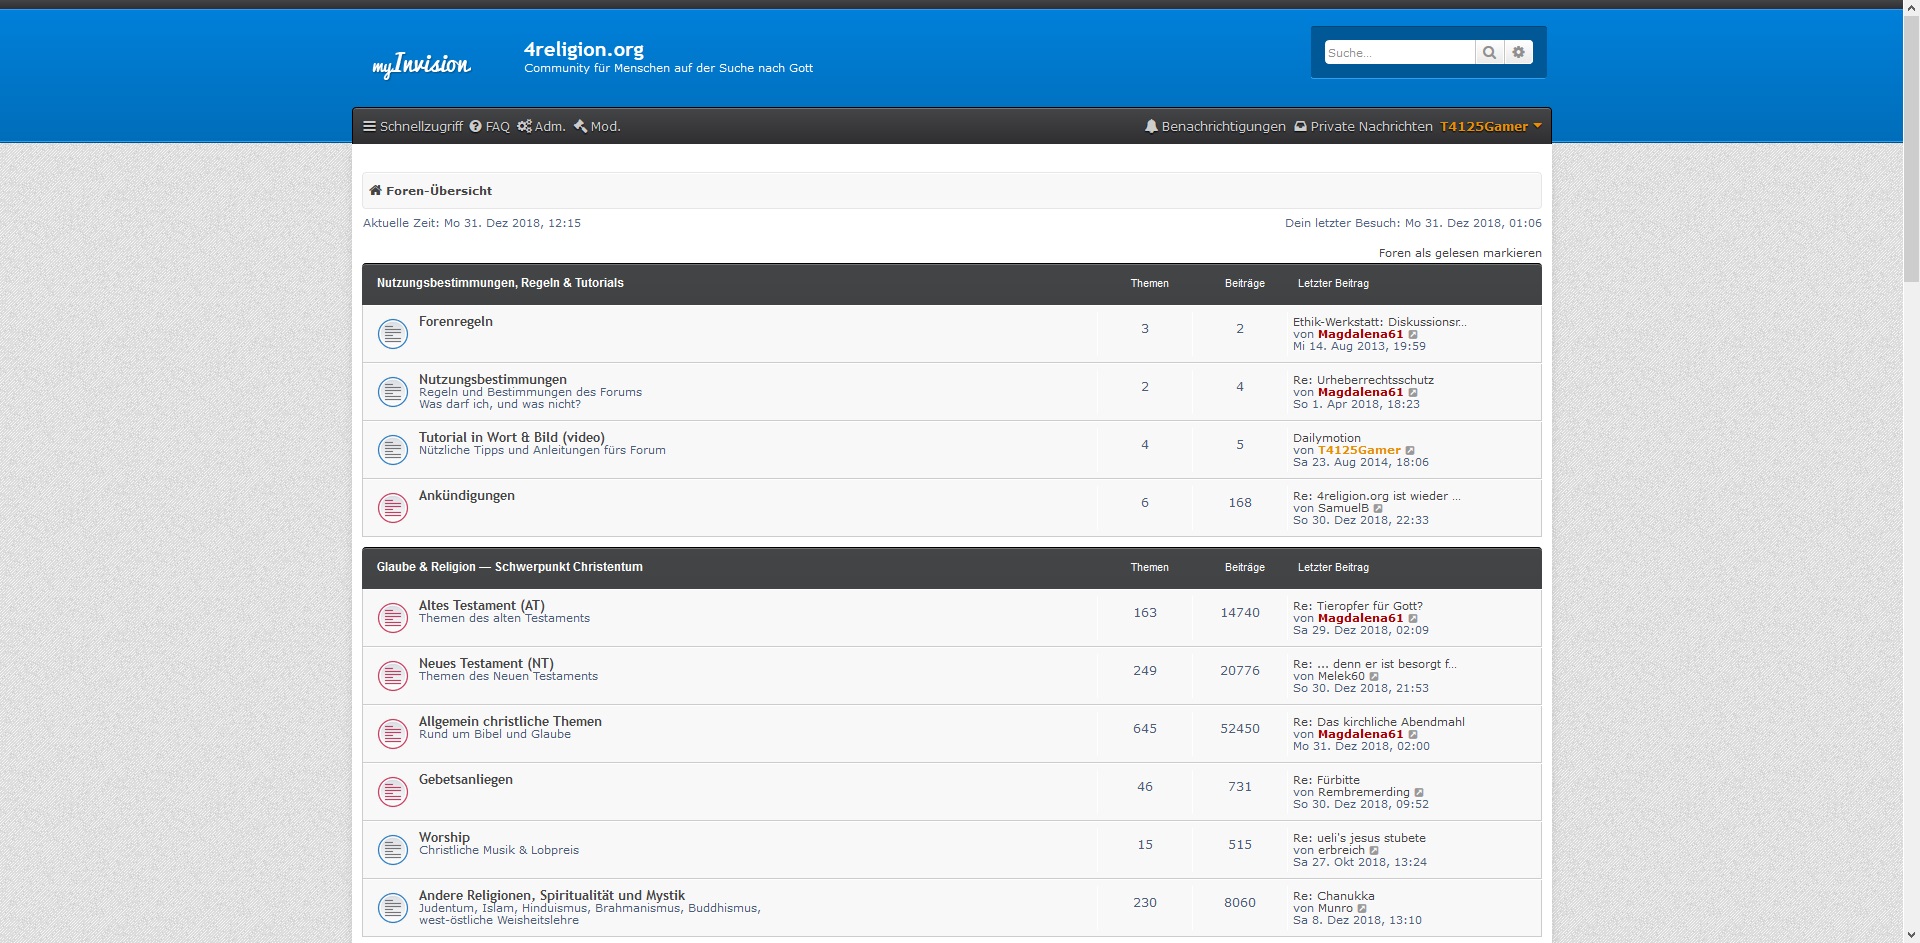Click the Worship forum icon

[393, 850]
